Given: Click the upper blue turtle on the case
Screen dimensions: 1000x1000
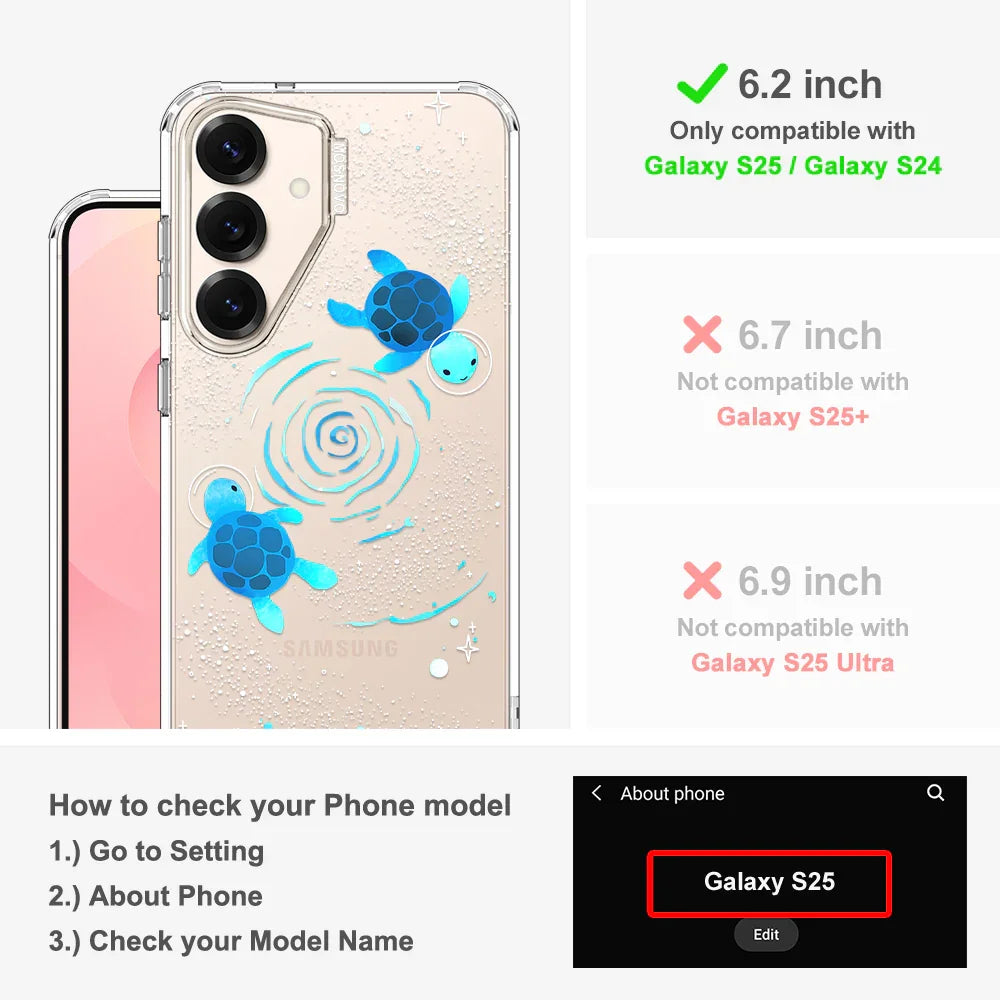Looking at the screenshot, I should point(408,317).
